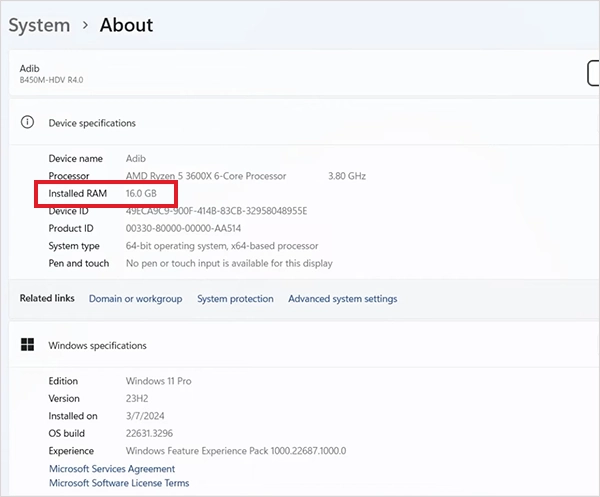Click the OS build label
The height and width of the screenshot is (497, 600).
(67, 433)
